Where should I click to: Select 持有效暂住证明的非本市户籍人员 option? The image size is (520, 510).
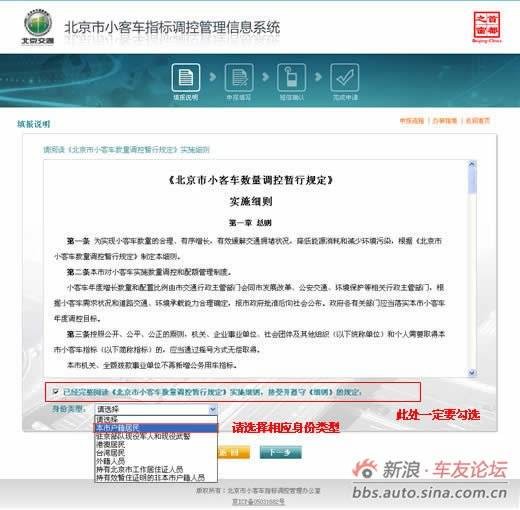click(x=156, y=478)
